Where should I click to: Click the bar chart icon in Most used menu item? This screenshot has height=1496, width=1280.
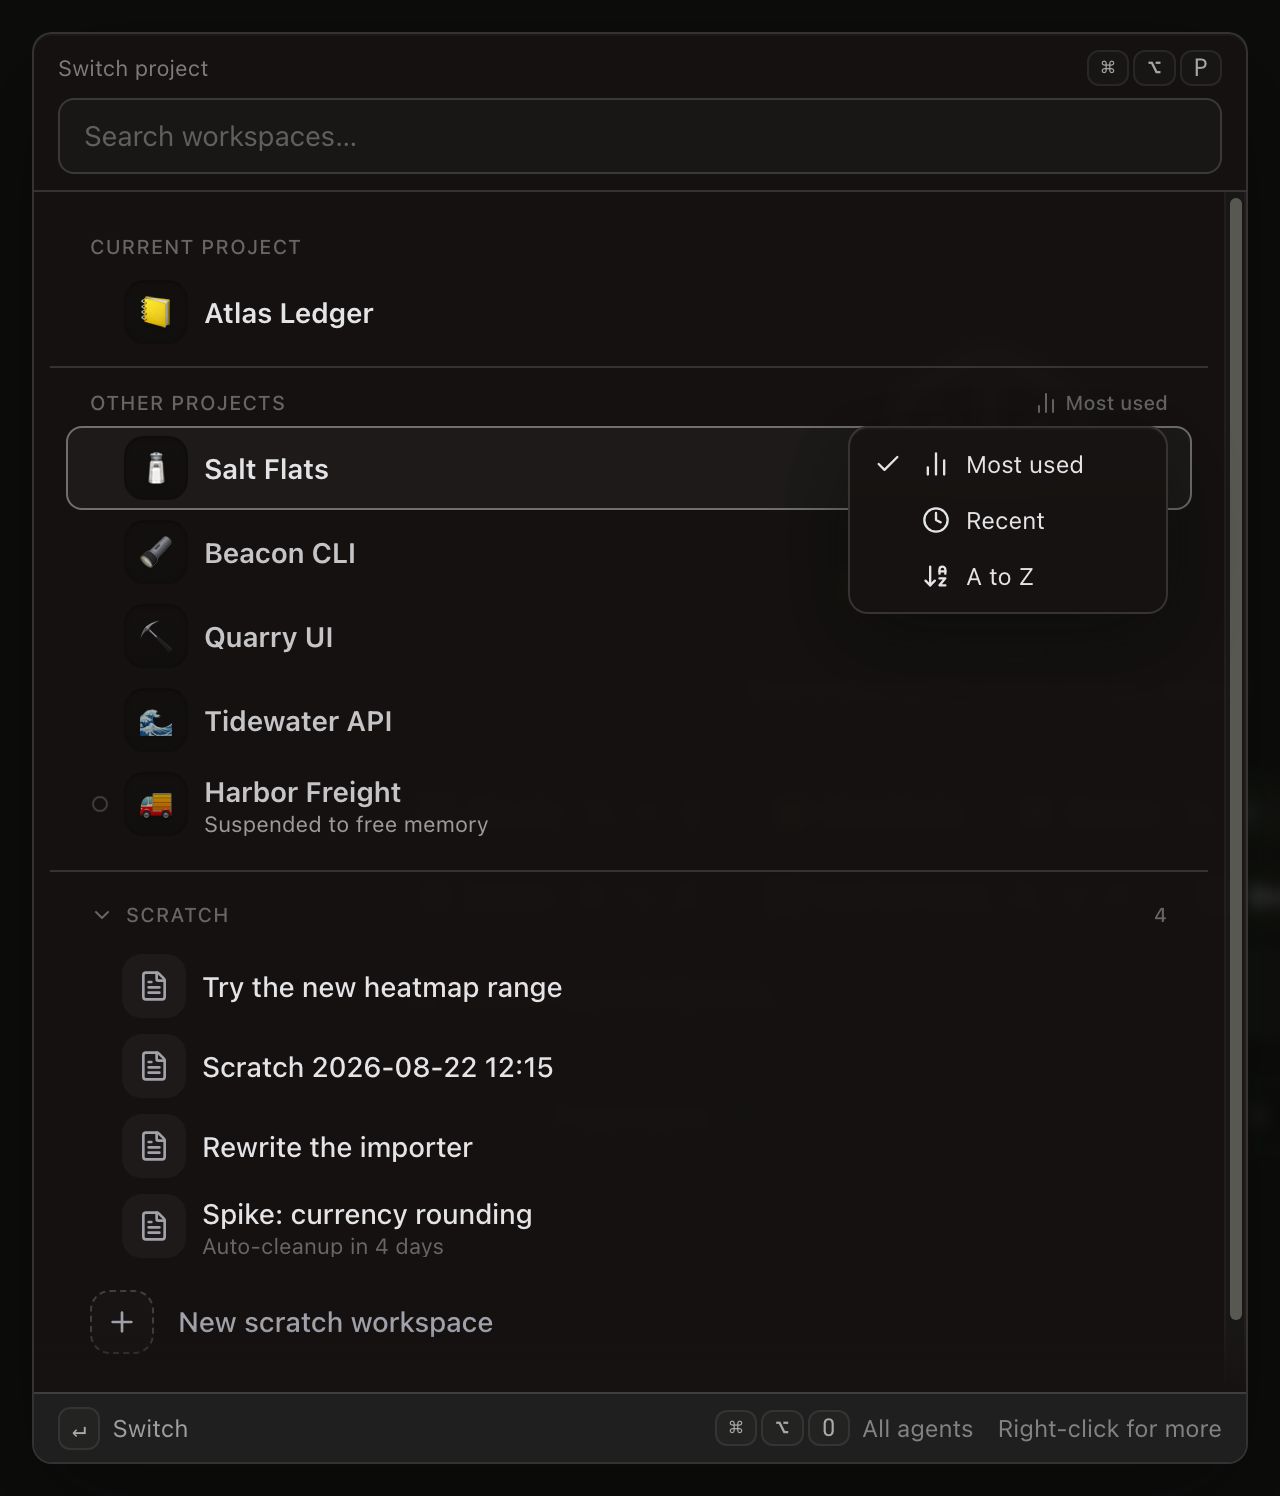click(936, 464)
